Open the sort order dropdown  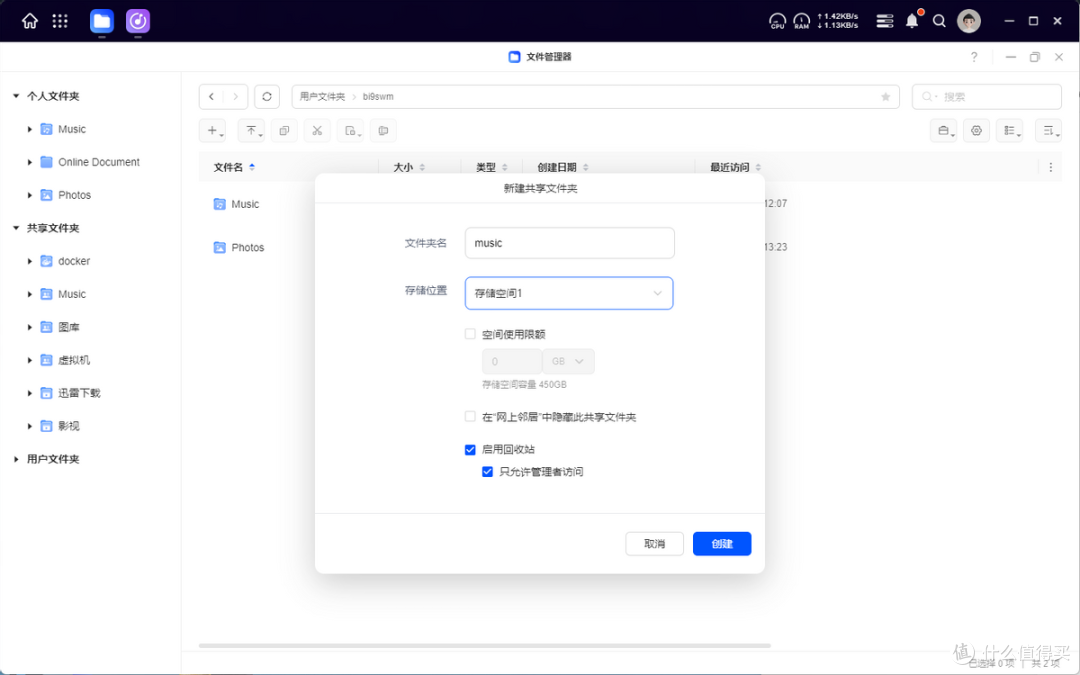tap(1048, 131)
